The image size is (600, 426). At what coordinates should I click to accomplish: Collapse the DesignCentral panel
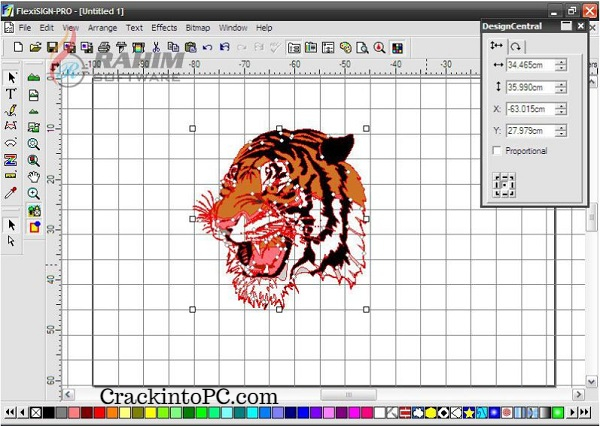(566, 26)
